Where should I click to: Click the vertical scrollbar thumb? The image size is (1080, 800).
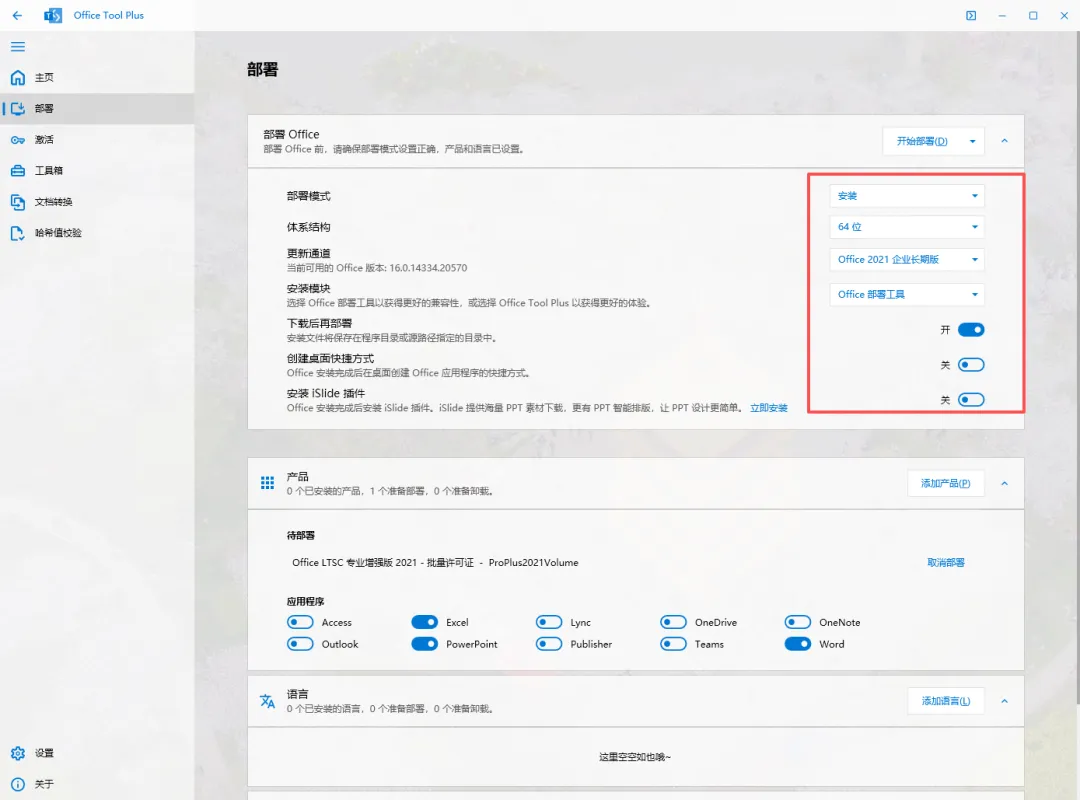[x=1076, y=367]
